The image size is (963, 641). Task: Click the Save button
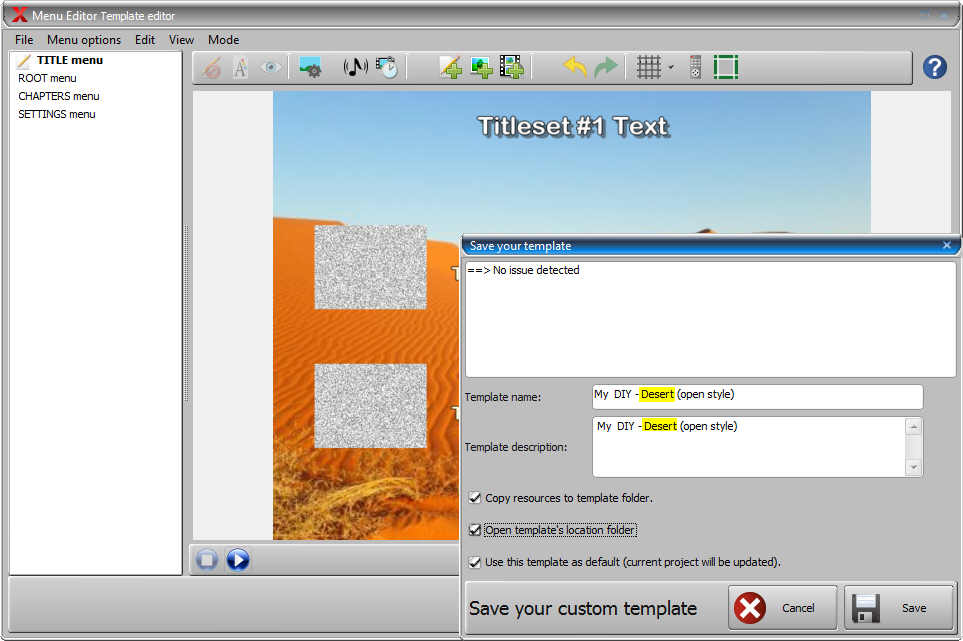click(899, 608)
